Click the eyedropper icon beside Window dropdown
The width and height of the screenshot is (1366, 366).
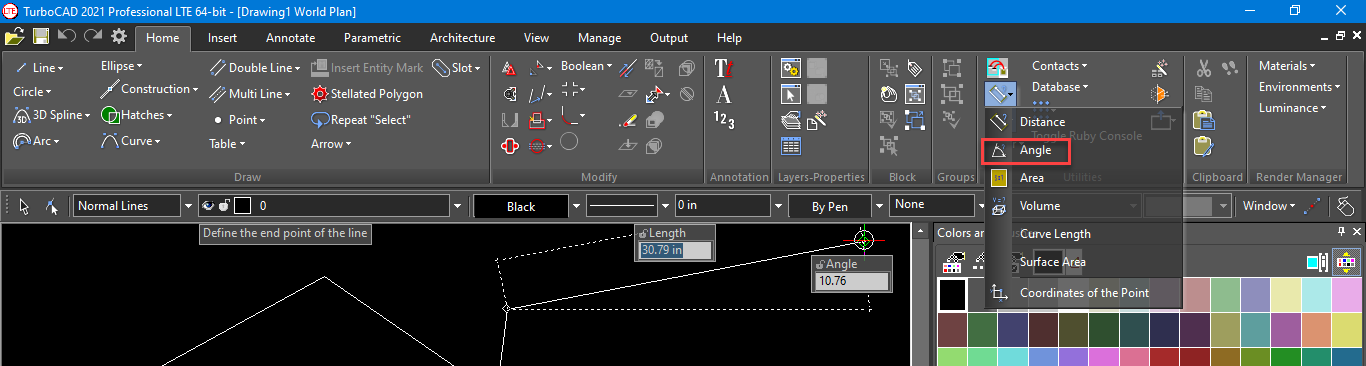[1313, 206]
